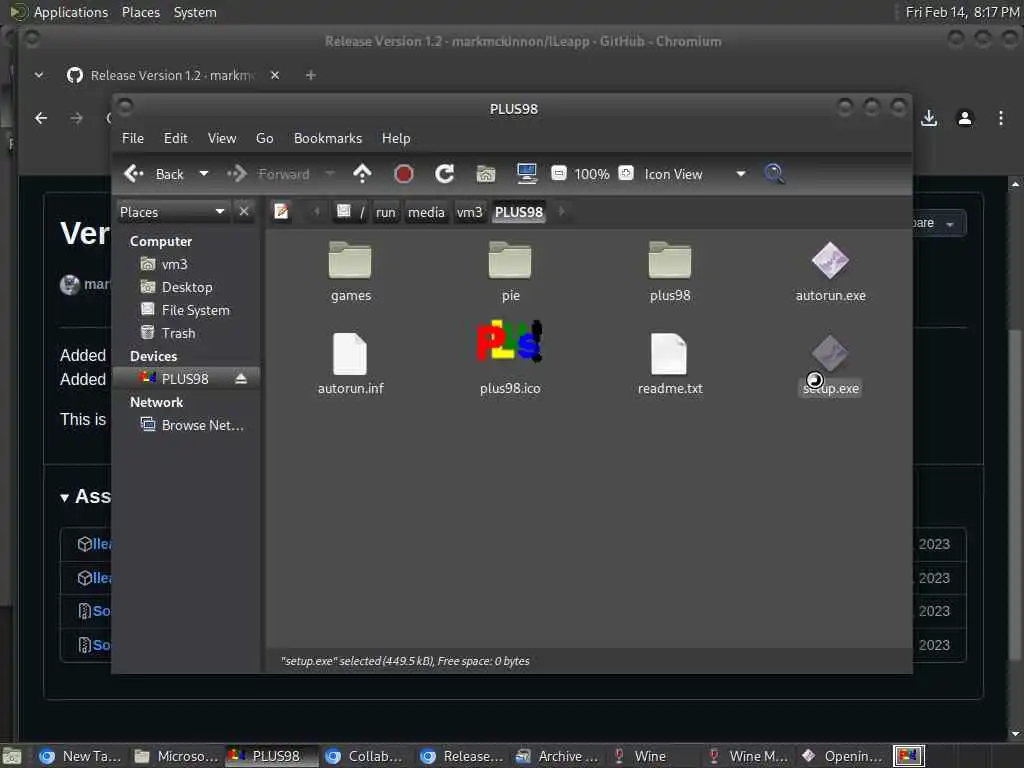This screenshot has width=1024, height=768.
Task: Stop loading the current location
Action: click(x=404, y=174)
